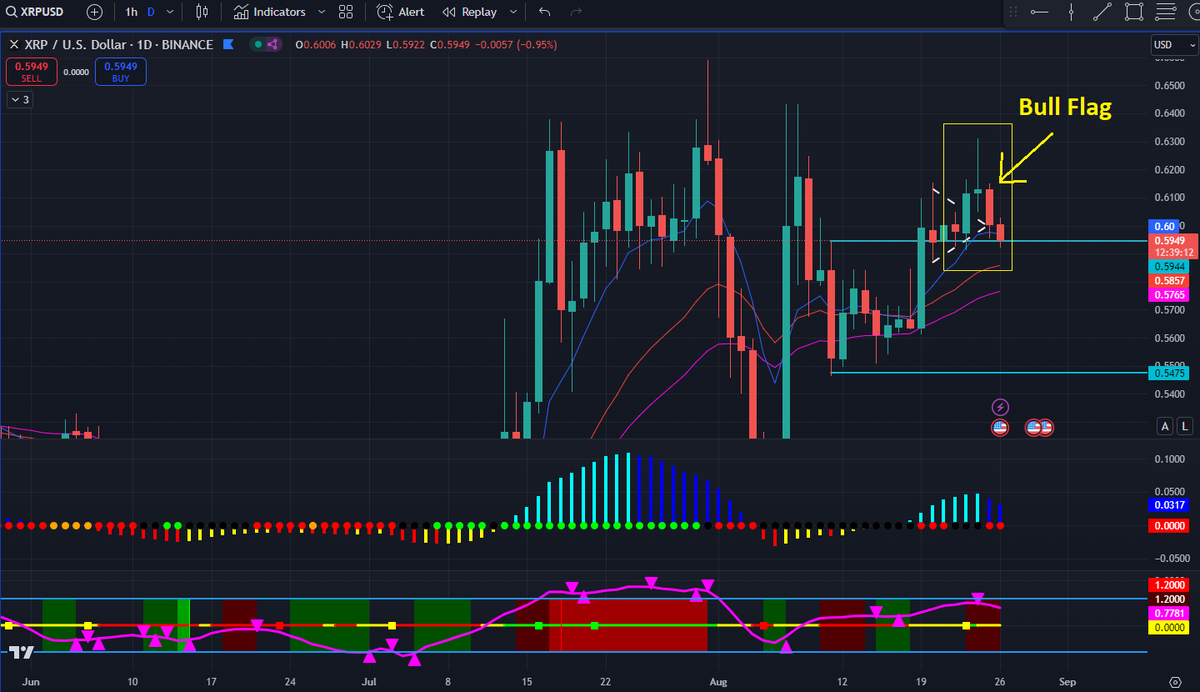Grab the drawing favorites toolbar drag handle
Viewport: 1200px width, 692px height.
click(x=1012, y=12)
